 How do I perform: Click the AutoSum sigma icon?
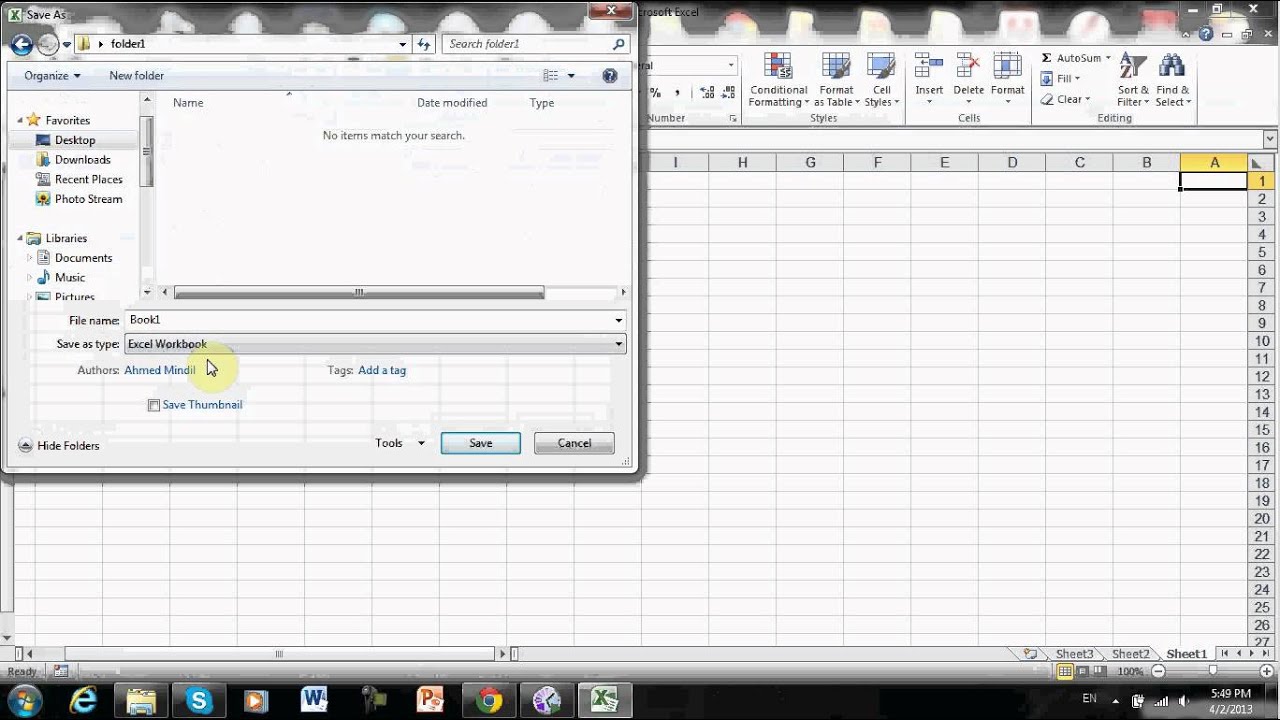click(x=1046, y=58)
